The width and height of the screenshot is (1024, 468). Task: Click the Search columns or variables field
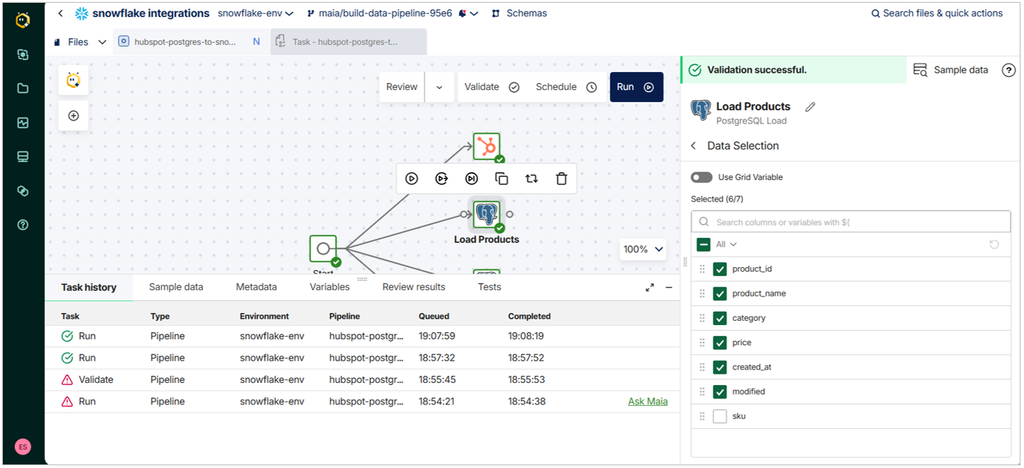tap(850, 222)
